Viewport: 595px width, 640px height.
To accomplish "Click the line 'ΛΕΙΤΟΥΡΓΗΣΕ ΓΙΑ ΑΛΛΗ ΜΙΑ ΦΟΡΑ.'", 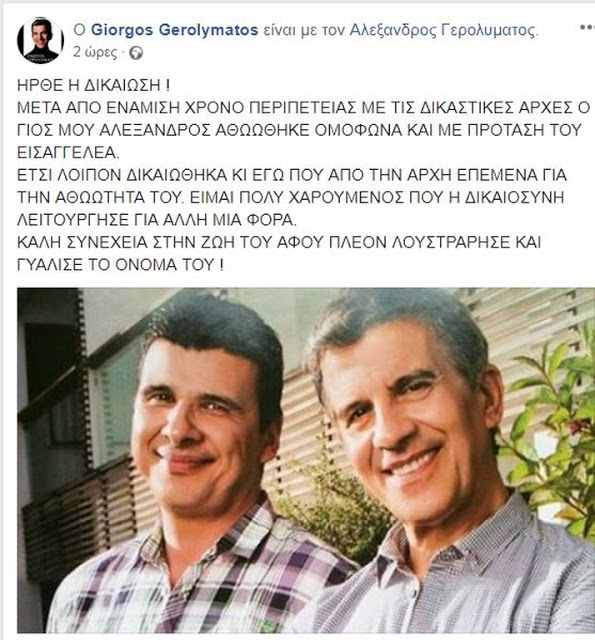I will (x=157, y=220).
